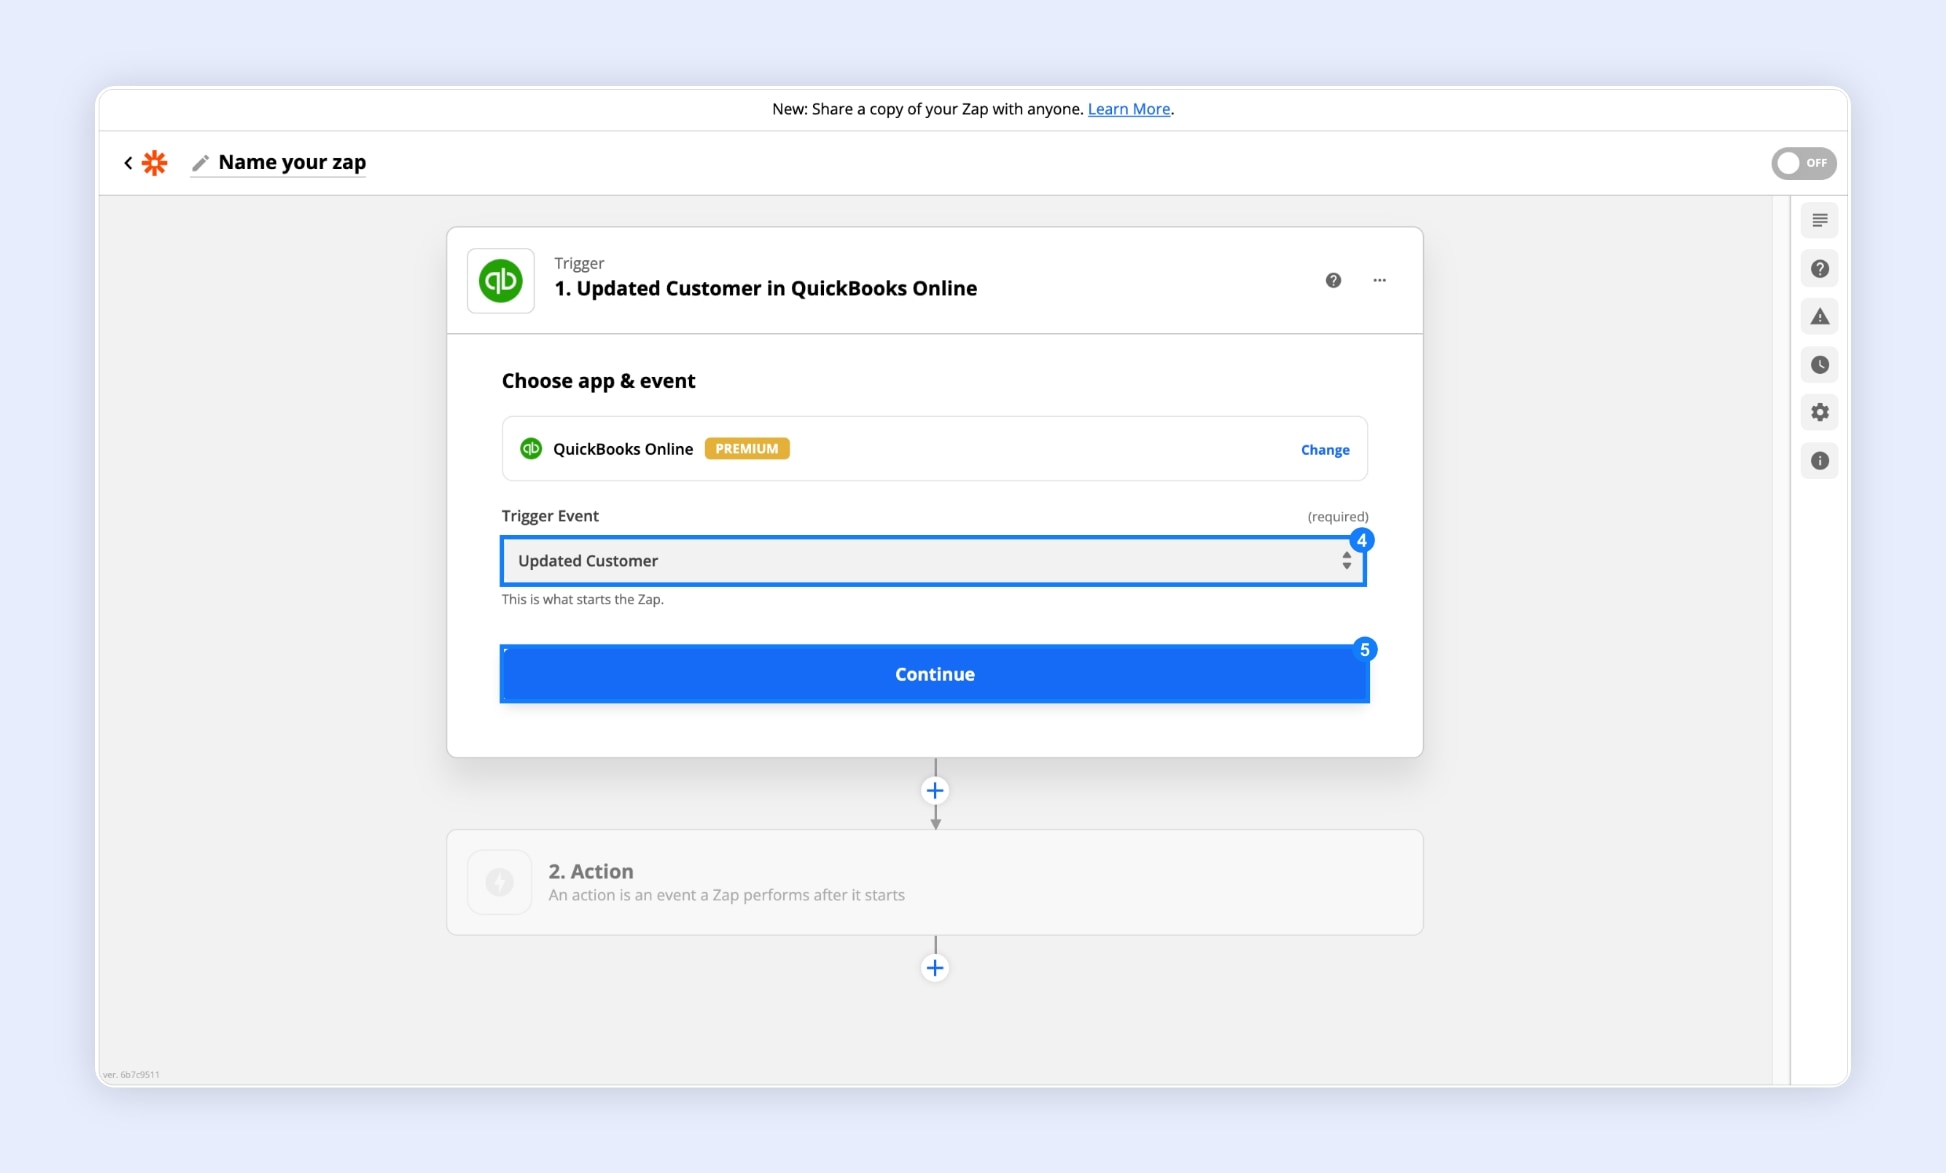Click Change next to QuickBooks Online

point(1324,450)
